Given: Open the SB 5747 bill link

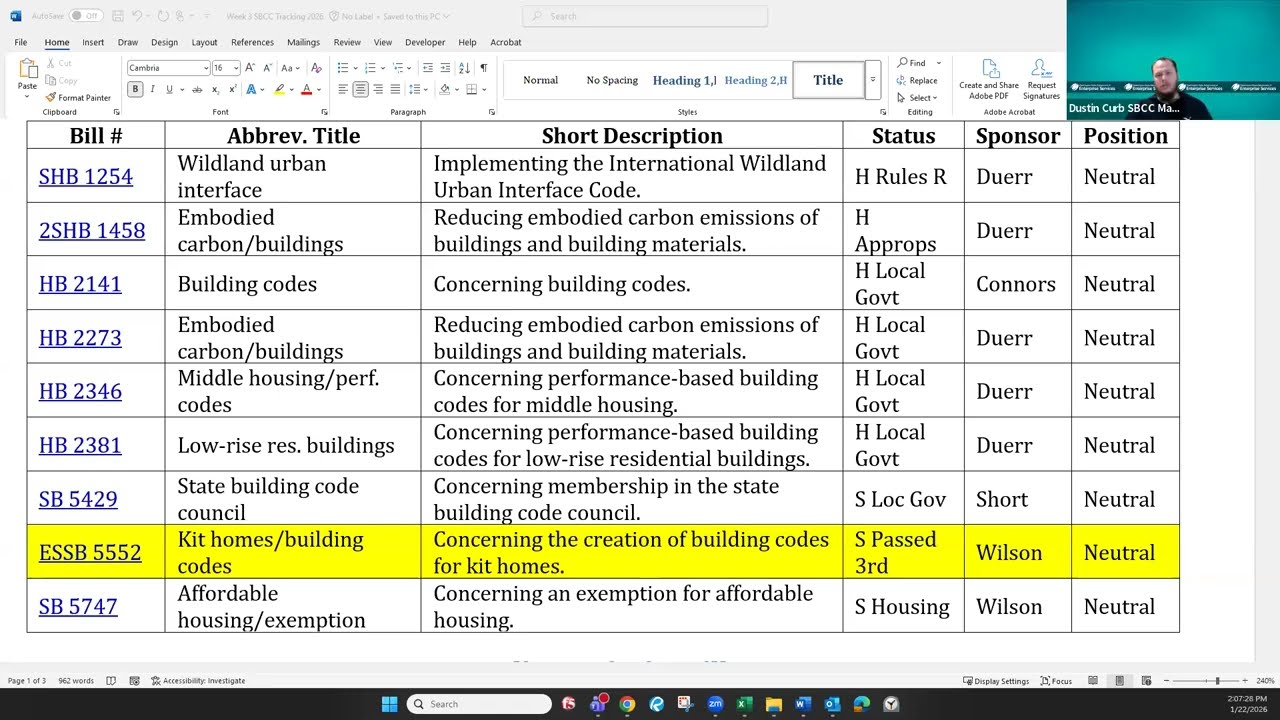Looking at the screenshot, I should point(78,607).
